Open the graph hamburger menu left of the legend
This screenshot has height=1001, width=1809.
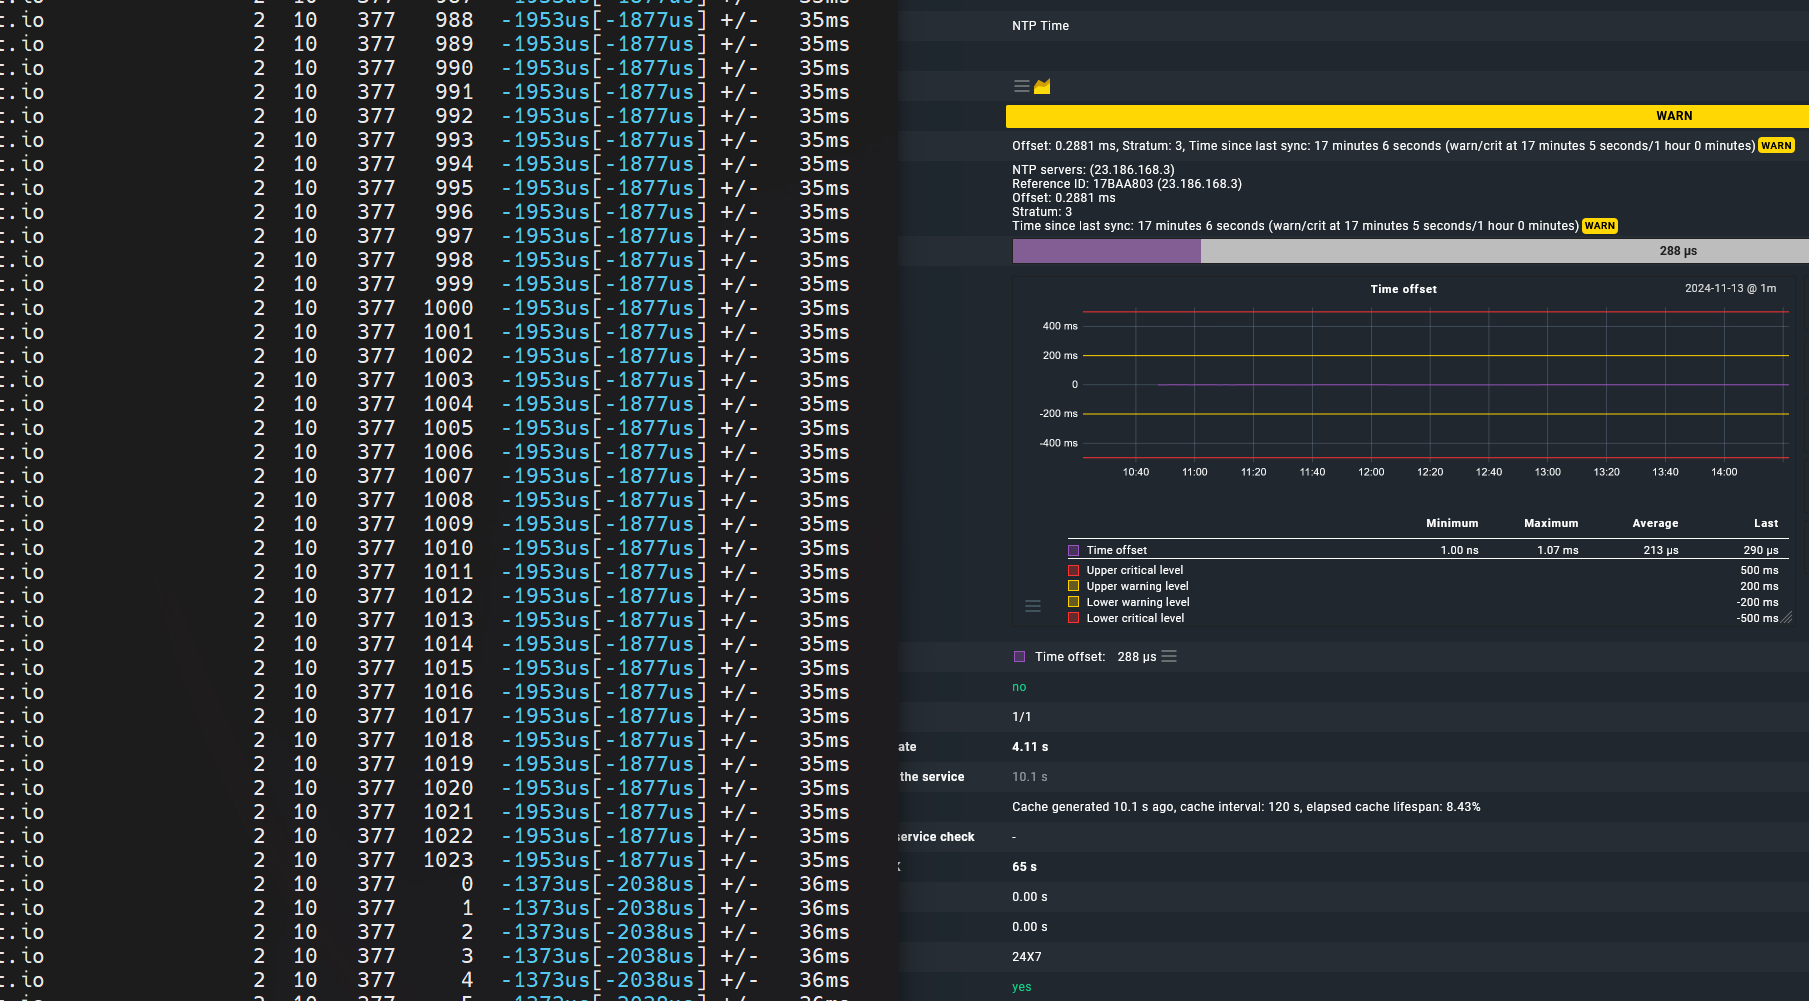[1033, 606]
